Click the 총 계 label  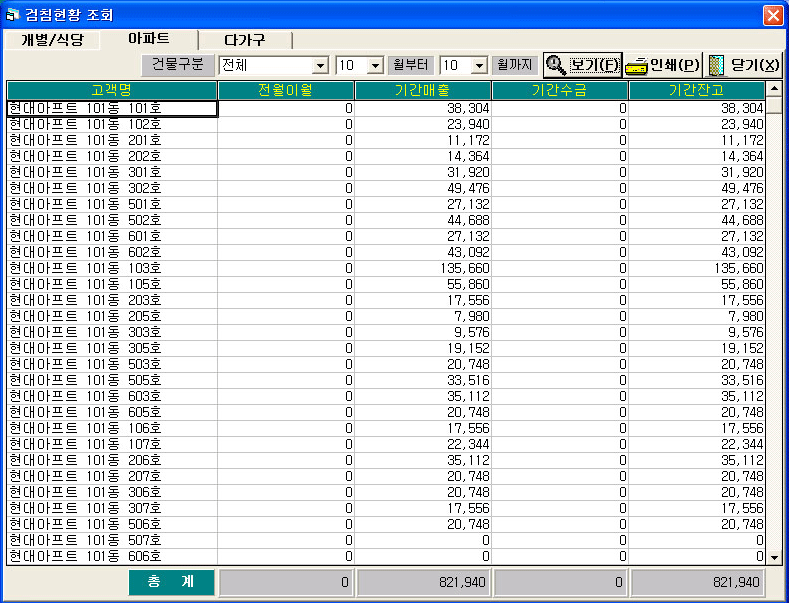point(171,582)
